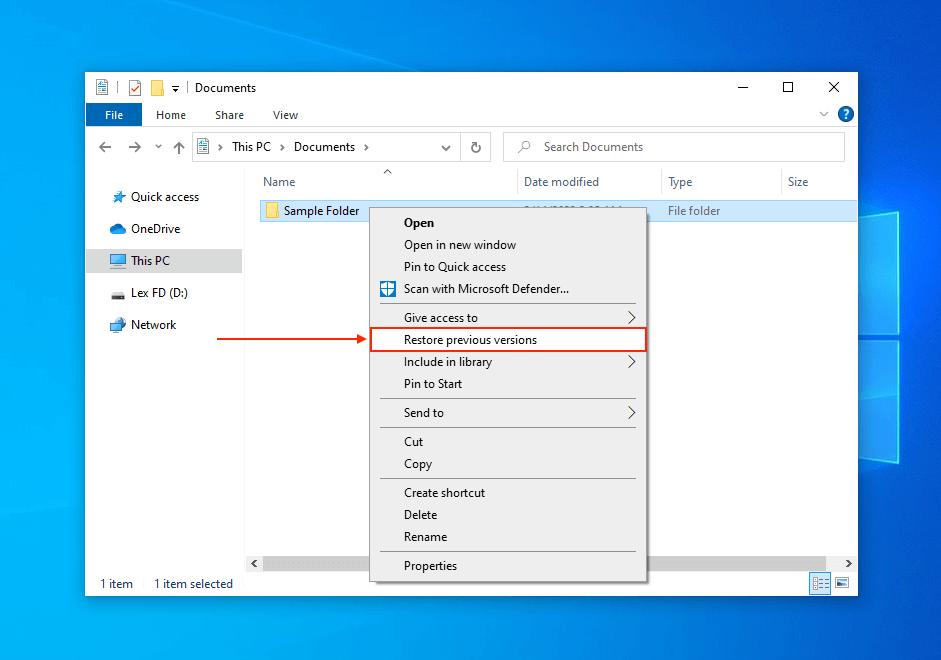Viewport: 941px width, 660px height.
Task: Click the horizontal scrollbar right arrow
Action: [x=849, y=564]
